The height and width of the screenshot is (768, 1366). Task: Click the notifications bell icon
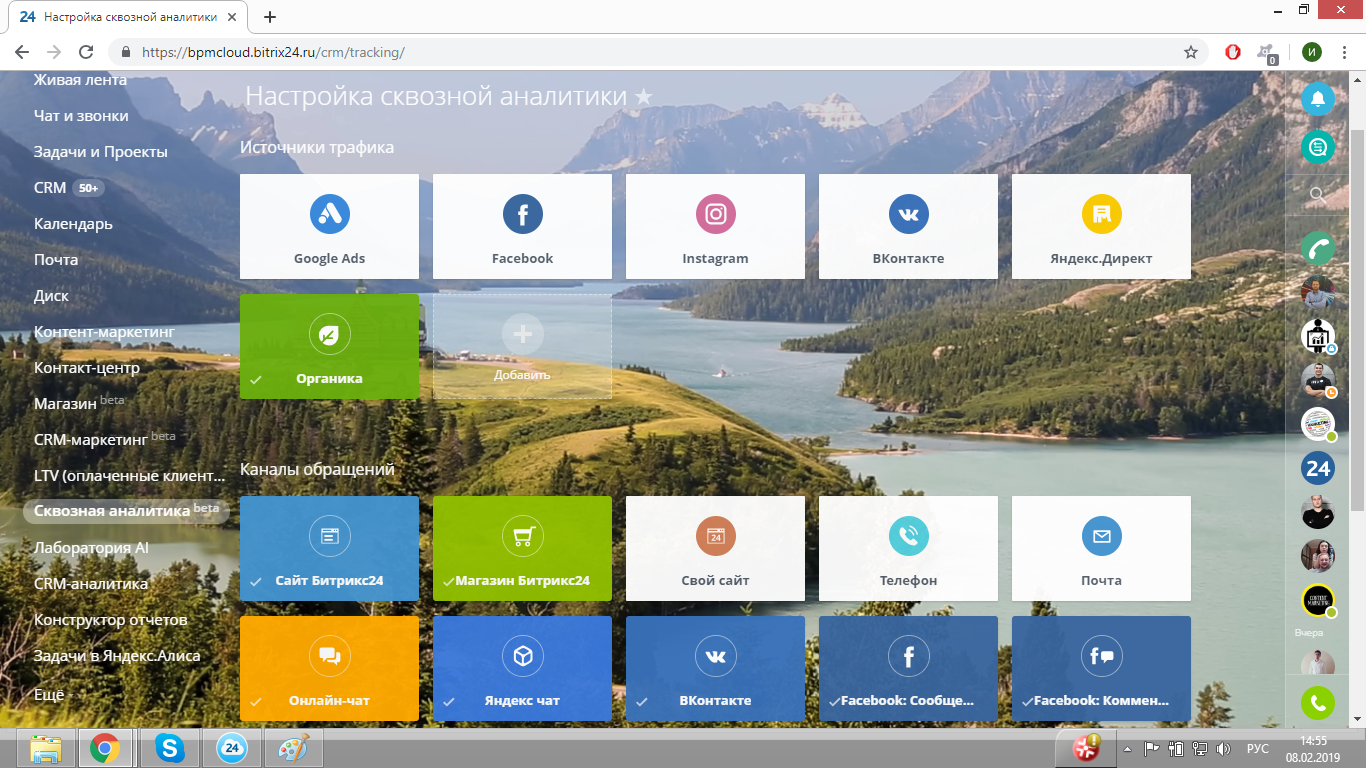(x=1318, y=98)
